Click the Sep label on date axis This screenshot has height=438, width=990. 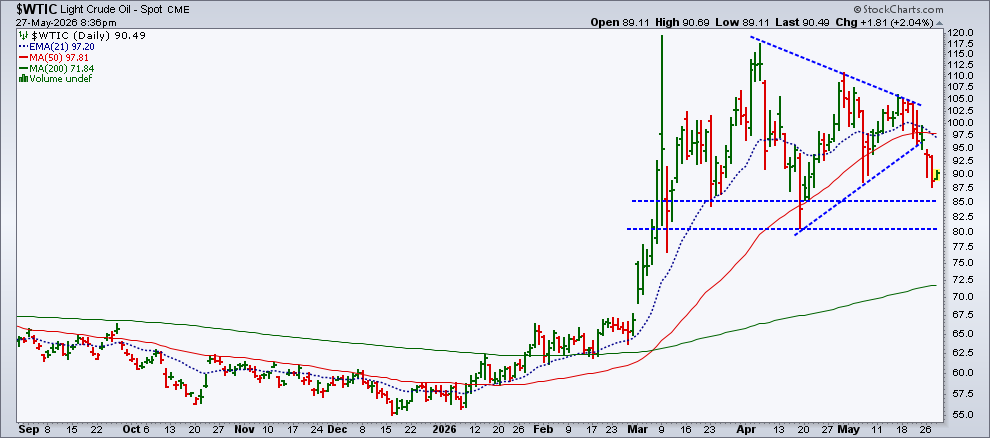(x=27, y=429)
